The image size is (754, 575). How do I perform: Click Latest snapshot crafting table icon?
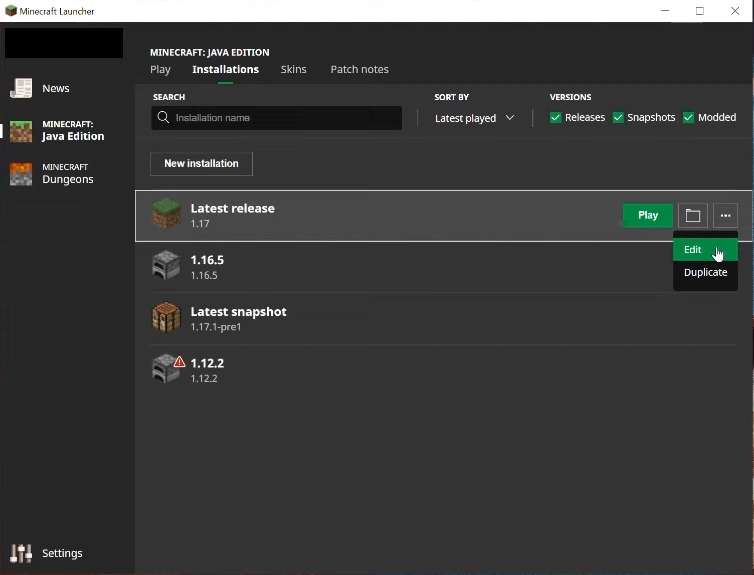(x=166, y=317)
